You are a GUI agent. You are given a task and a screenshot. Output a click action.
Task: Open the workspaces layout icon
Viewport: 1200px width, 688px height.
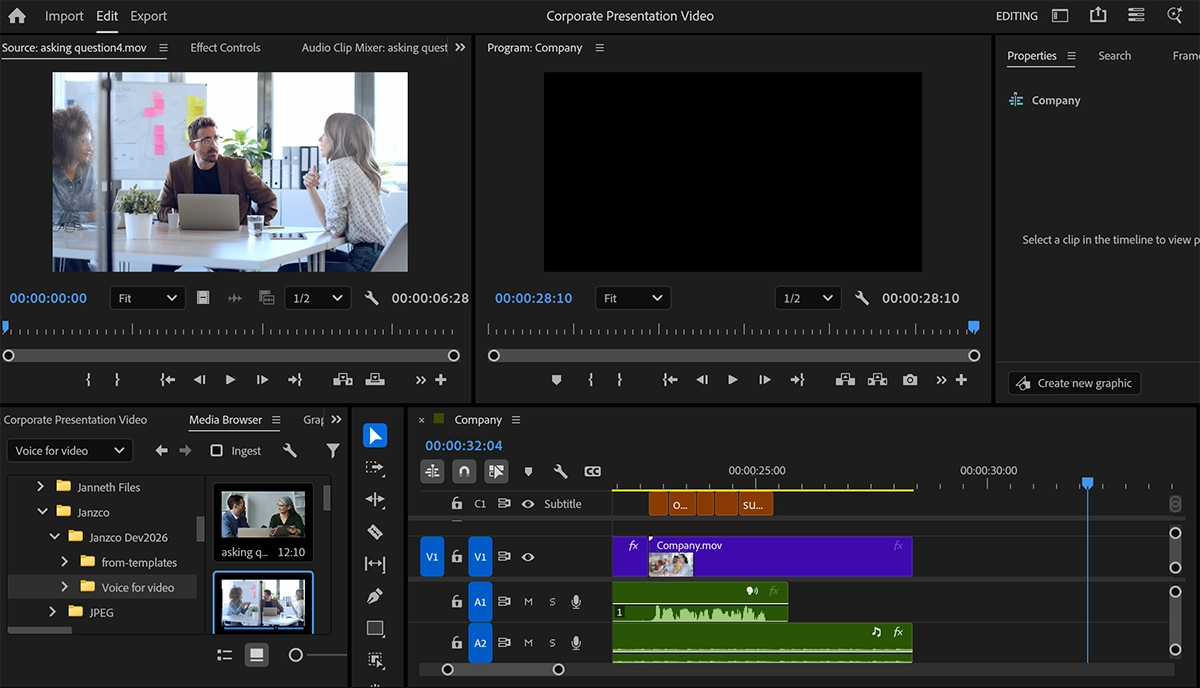pyautogui.click(x=1060, y=16)
